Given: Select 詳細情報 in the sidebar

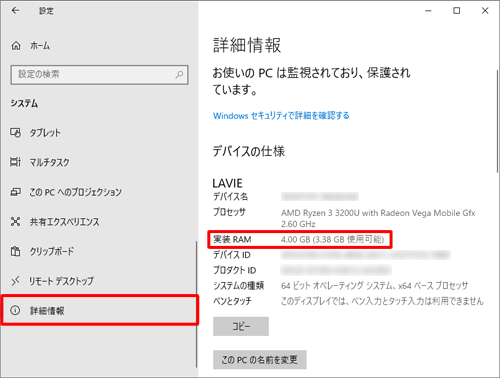Looking at the screenshot, I should tap(99, 310).
